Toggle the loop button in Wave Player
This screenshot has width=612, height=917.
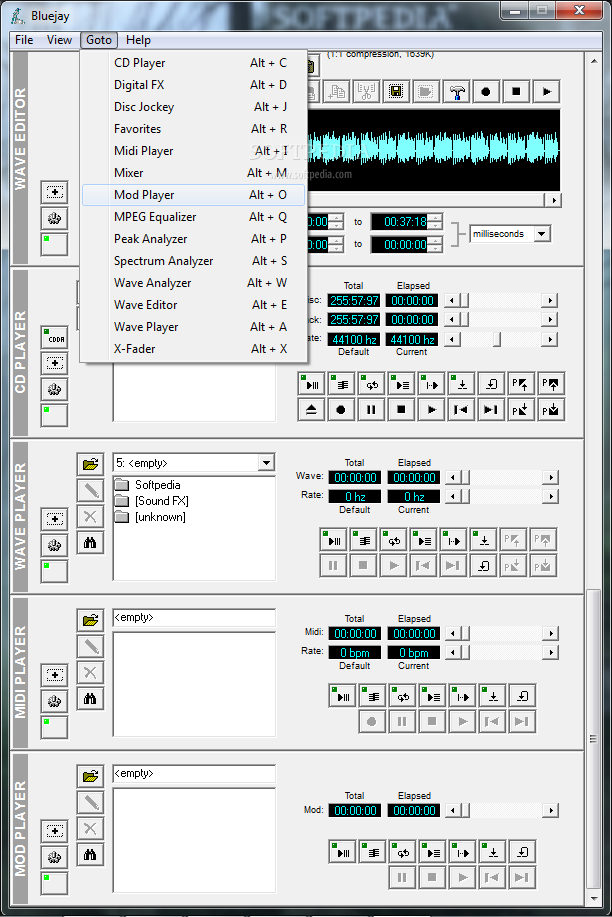pyautogui.click(x=393, y=540)
